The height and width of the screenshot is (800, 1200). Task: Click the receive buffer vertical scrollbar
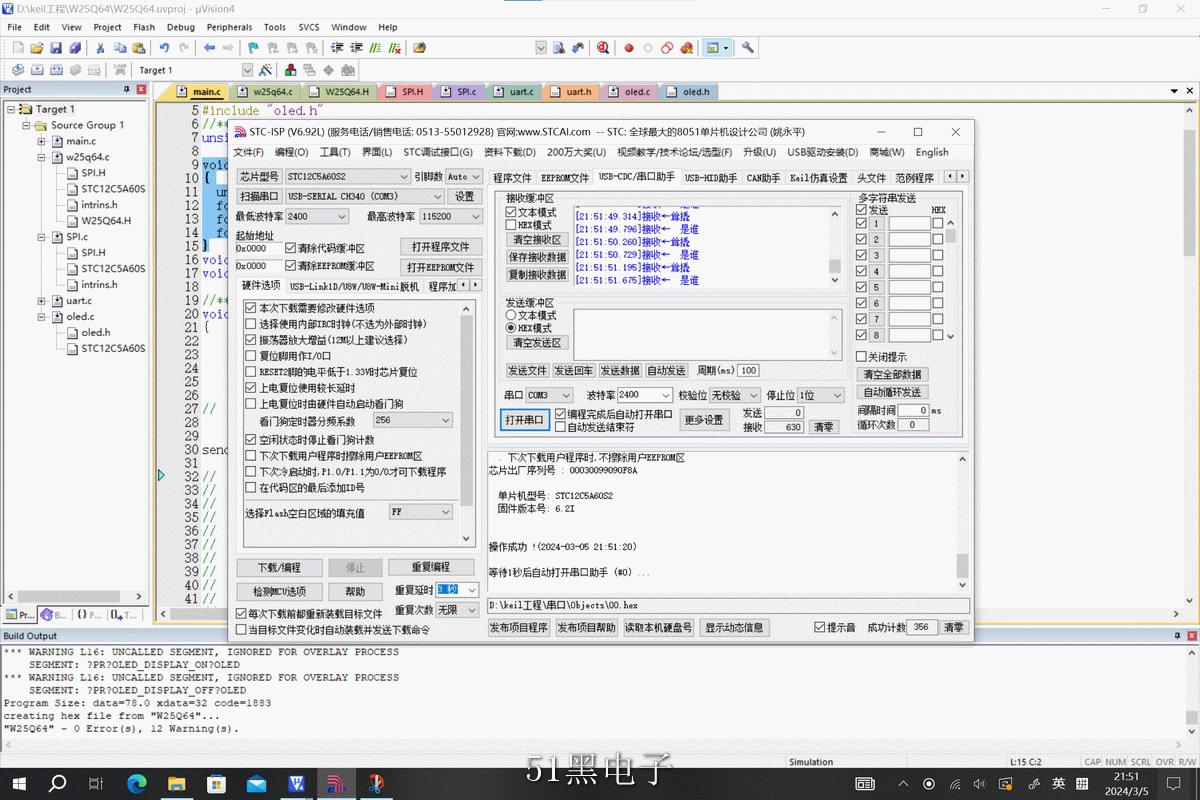(834, 246)
